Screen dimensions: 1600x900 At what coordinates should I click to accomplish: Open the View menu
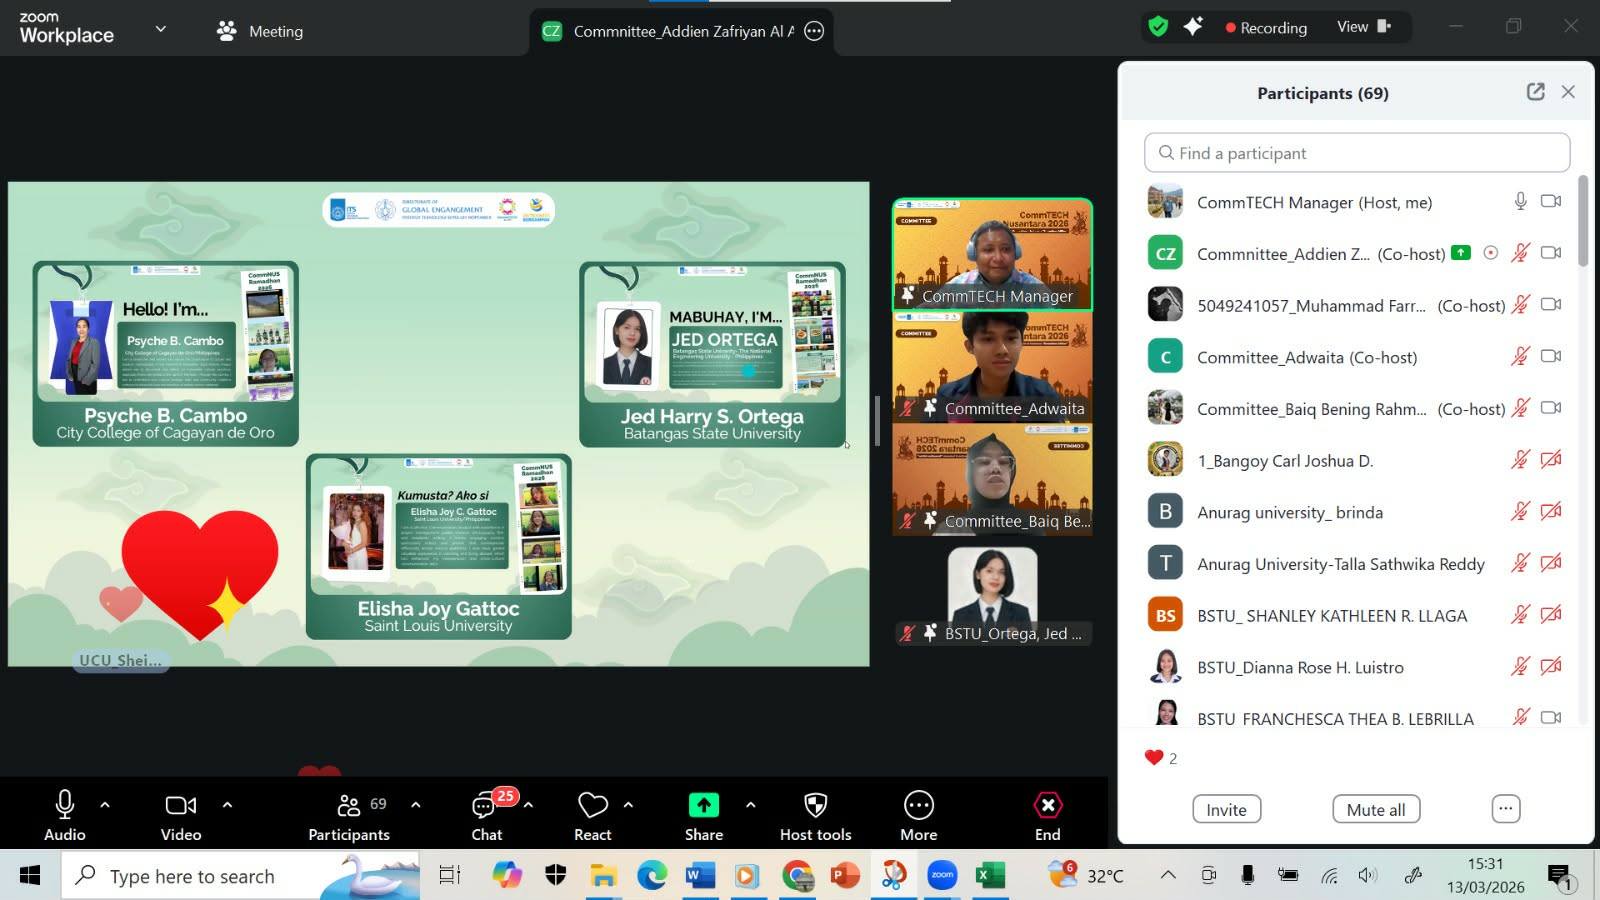click(x=1363, y=27)
